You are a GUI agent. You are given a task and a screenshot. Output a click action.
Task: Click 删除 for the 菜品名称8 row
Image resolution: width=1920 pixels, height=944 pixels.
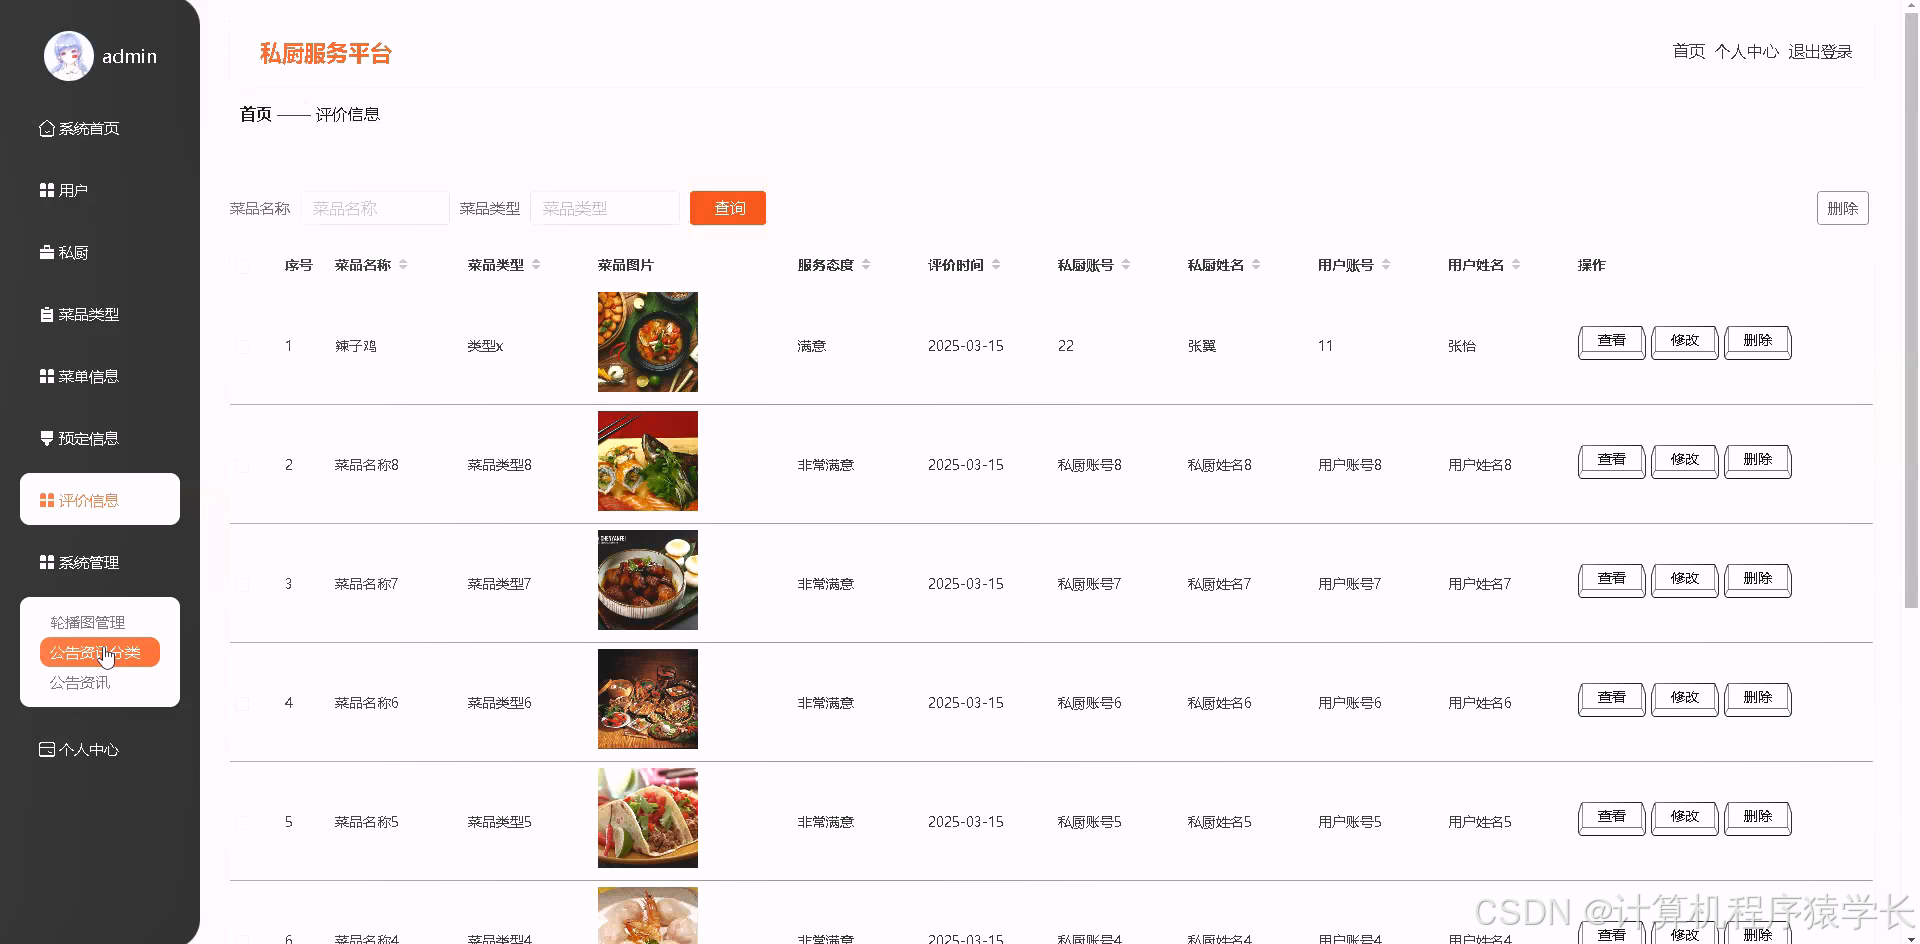pyautogui.click(x=1758, y=461)
